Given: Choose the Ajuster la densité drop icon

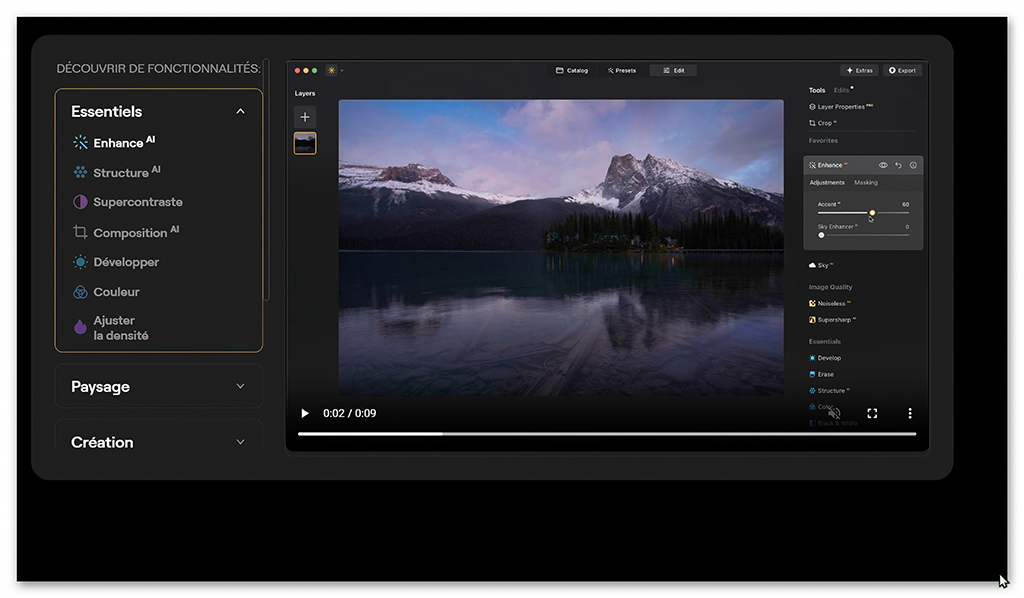Looking at the screenshot, I should click(x=80, y=327).
